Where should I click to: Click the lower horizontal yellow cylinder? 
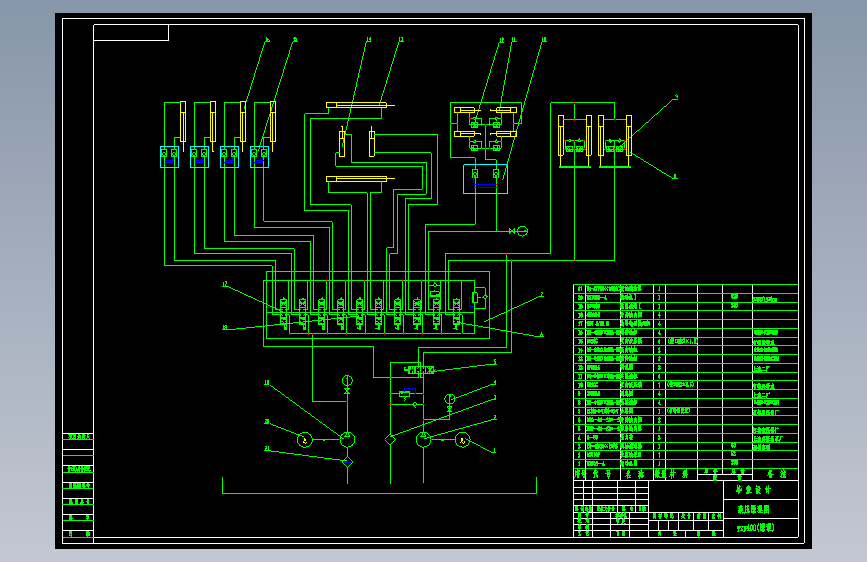[359, 179]
